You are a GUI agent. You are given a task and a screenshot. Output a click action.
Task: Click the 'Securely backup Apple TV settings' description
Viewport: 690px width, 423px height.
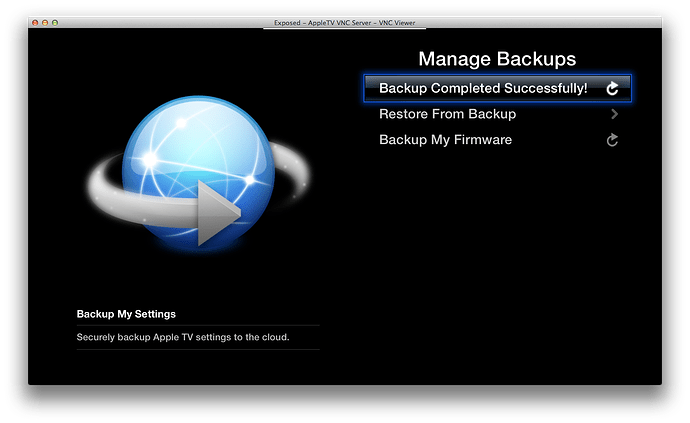pyautogui.click(x=183, y=337)
